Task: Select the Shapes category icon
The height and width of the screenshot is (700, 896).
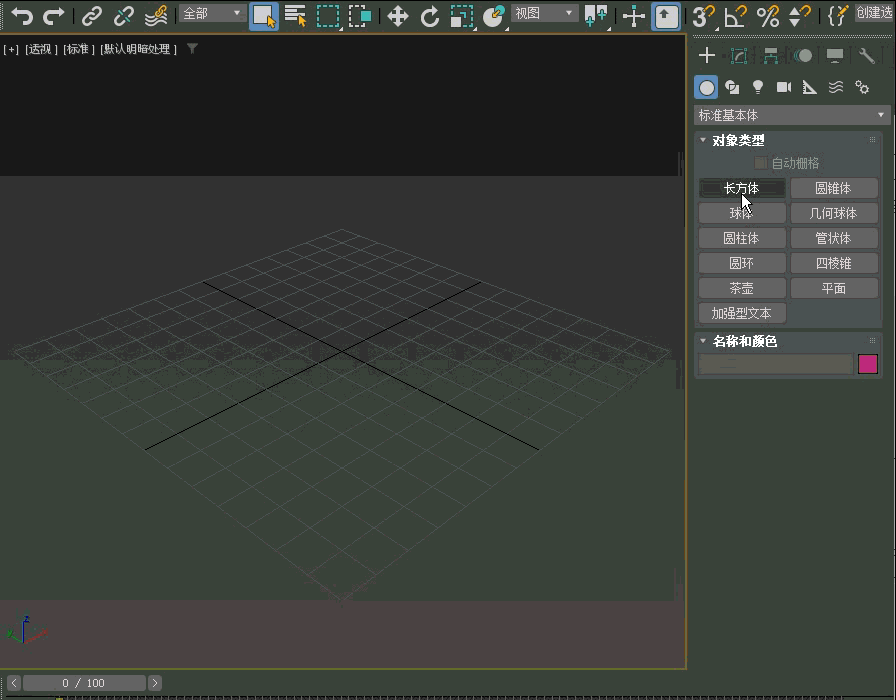Action: point(732,87)
